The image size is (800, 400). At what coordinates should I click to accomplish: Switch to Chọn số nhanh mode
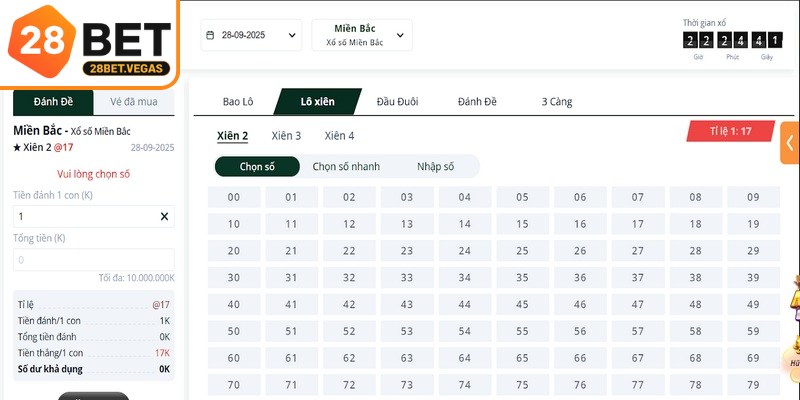[346, 167]
